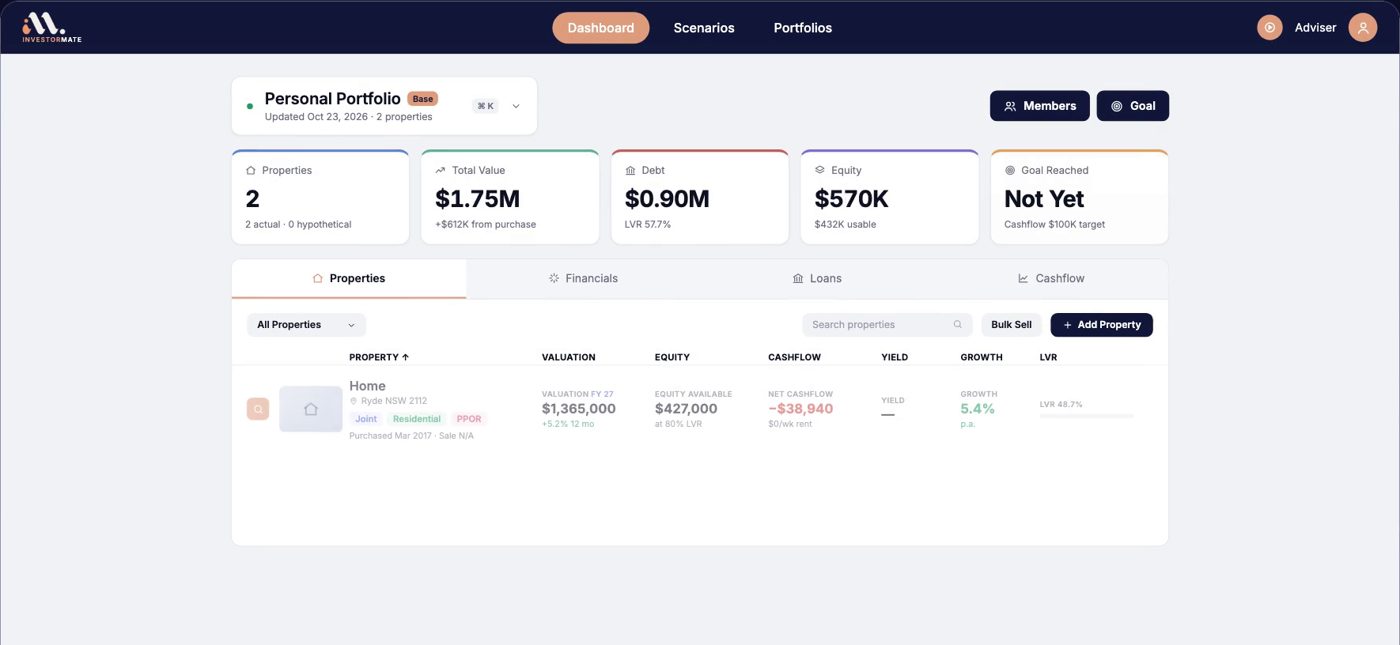The width and height of the screenshot is (1400, 645).
Task: Click the PPOR tag
Action: click(469, 419)
